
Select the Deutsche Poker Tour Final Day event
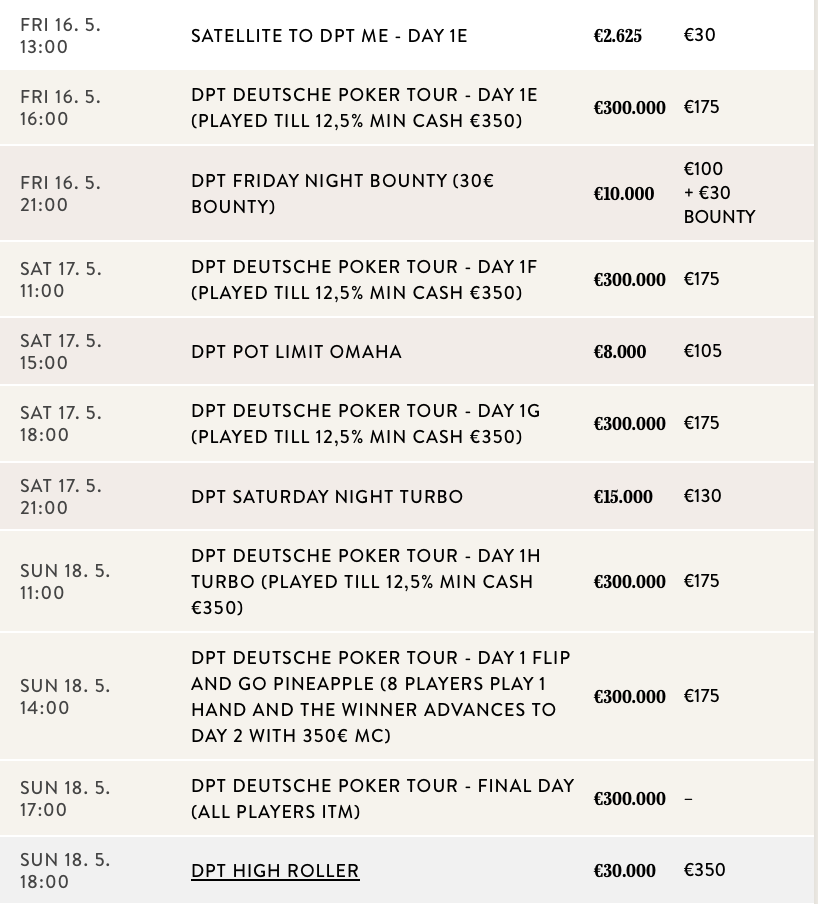[x=382, y=799]
